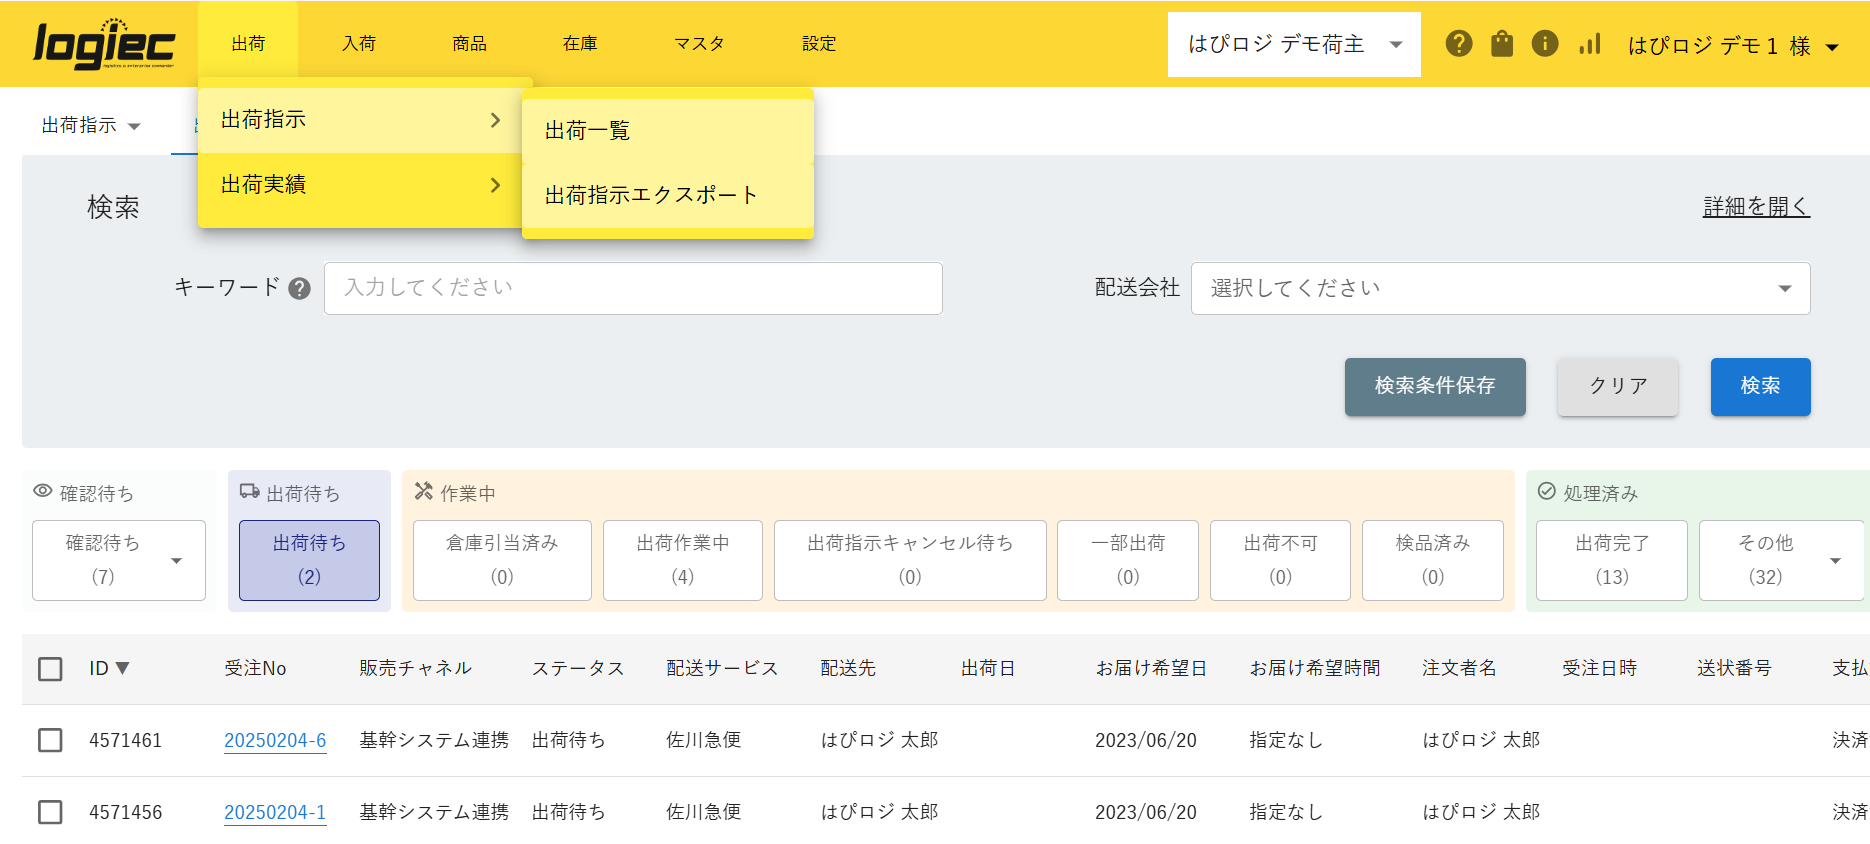Focus the キーワード input field

633,288
